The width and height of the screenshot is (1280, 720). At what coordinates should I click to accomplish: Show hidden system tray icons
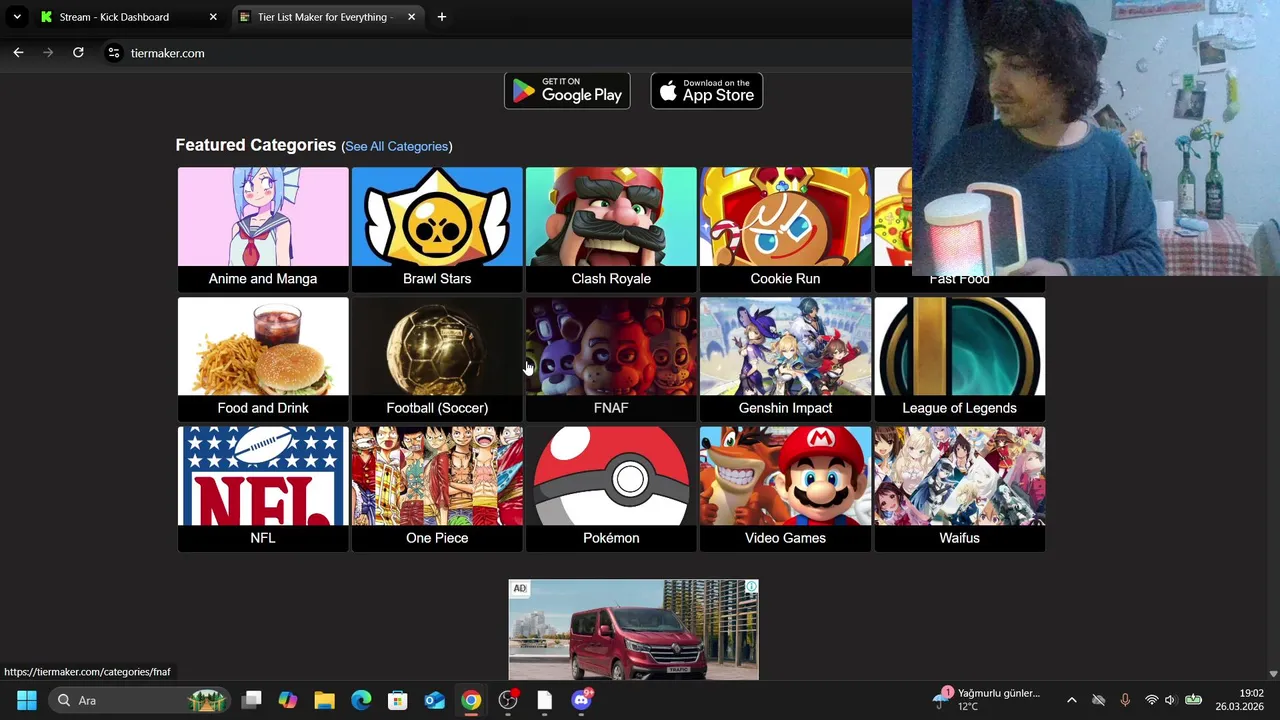pos(1071,700)
